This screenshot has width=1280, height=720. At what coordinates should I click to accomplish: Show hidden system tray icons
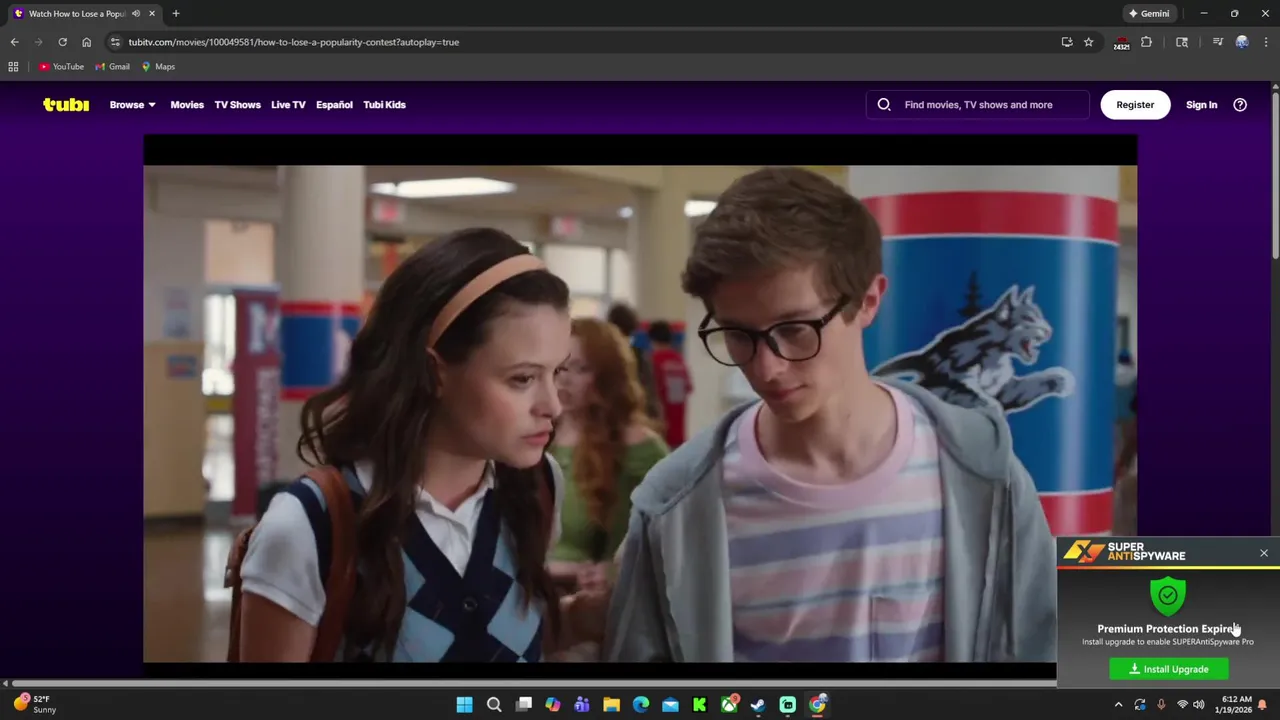[x=1118, y=705]
